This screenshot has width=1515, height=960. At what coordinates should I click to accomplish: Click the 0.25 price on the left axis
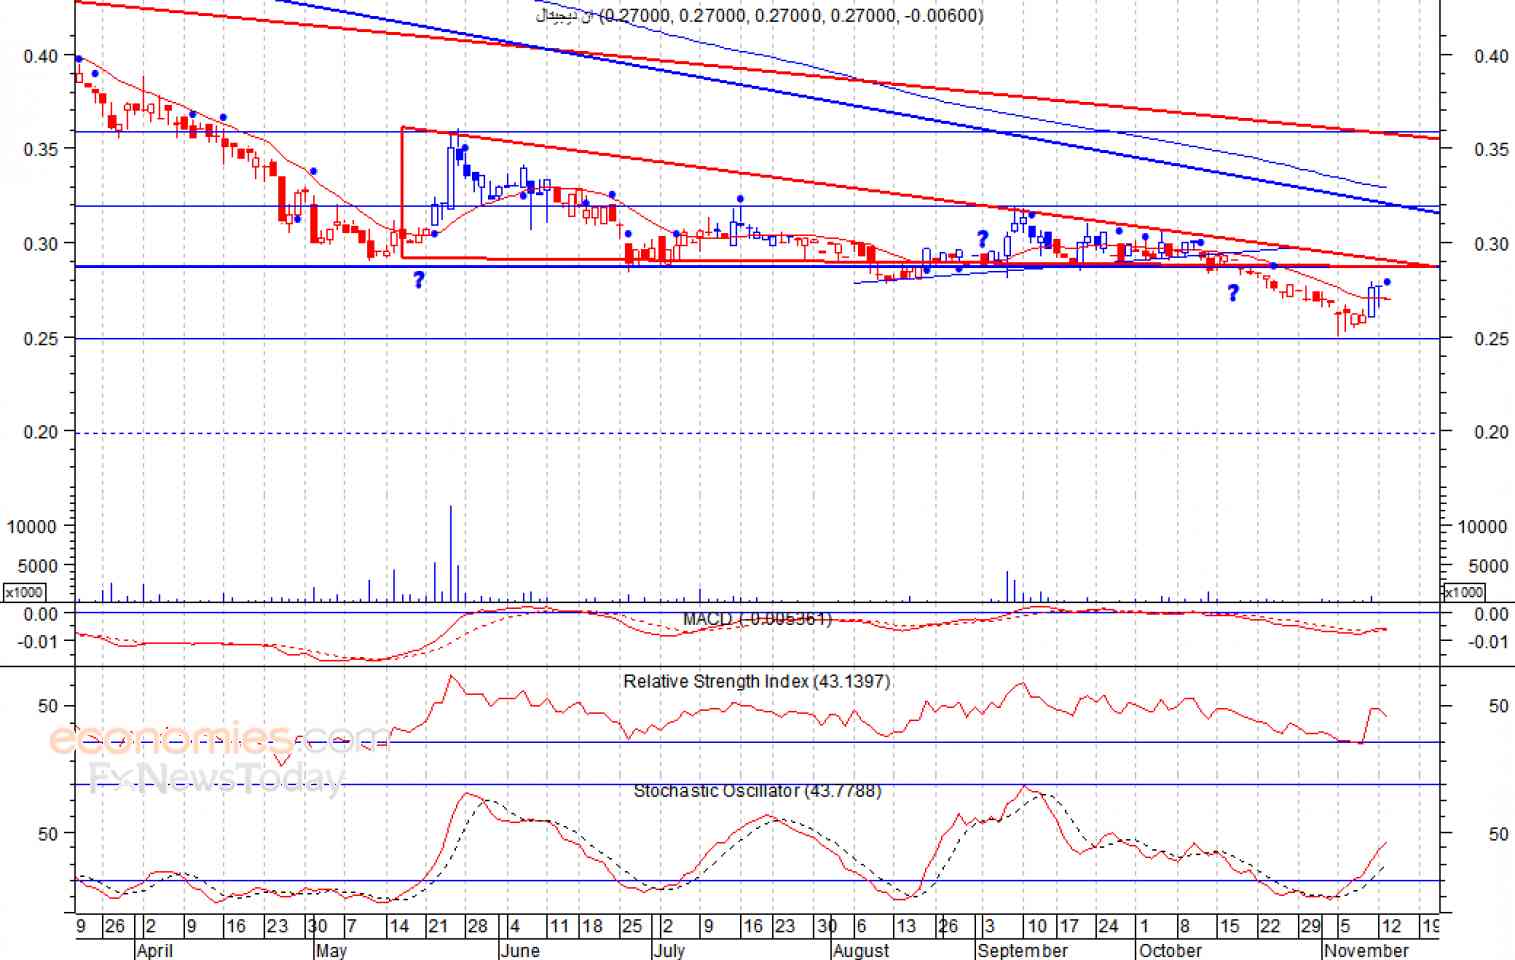click(41, 339)
